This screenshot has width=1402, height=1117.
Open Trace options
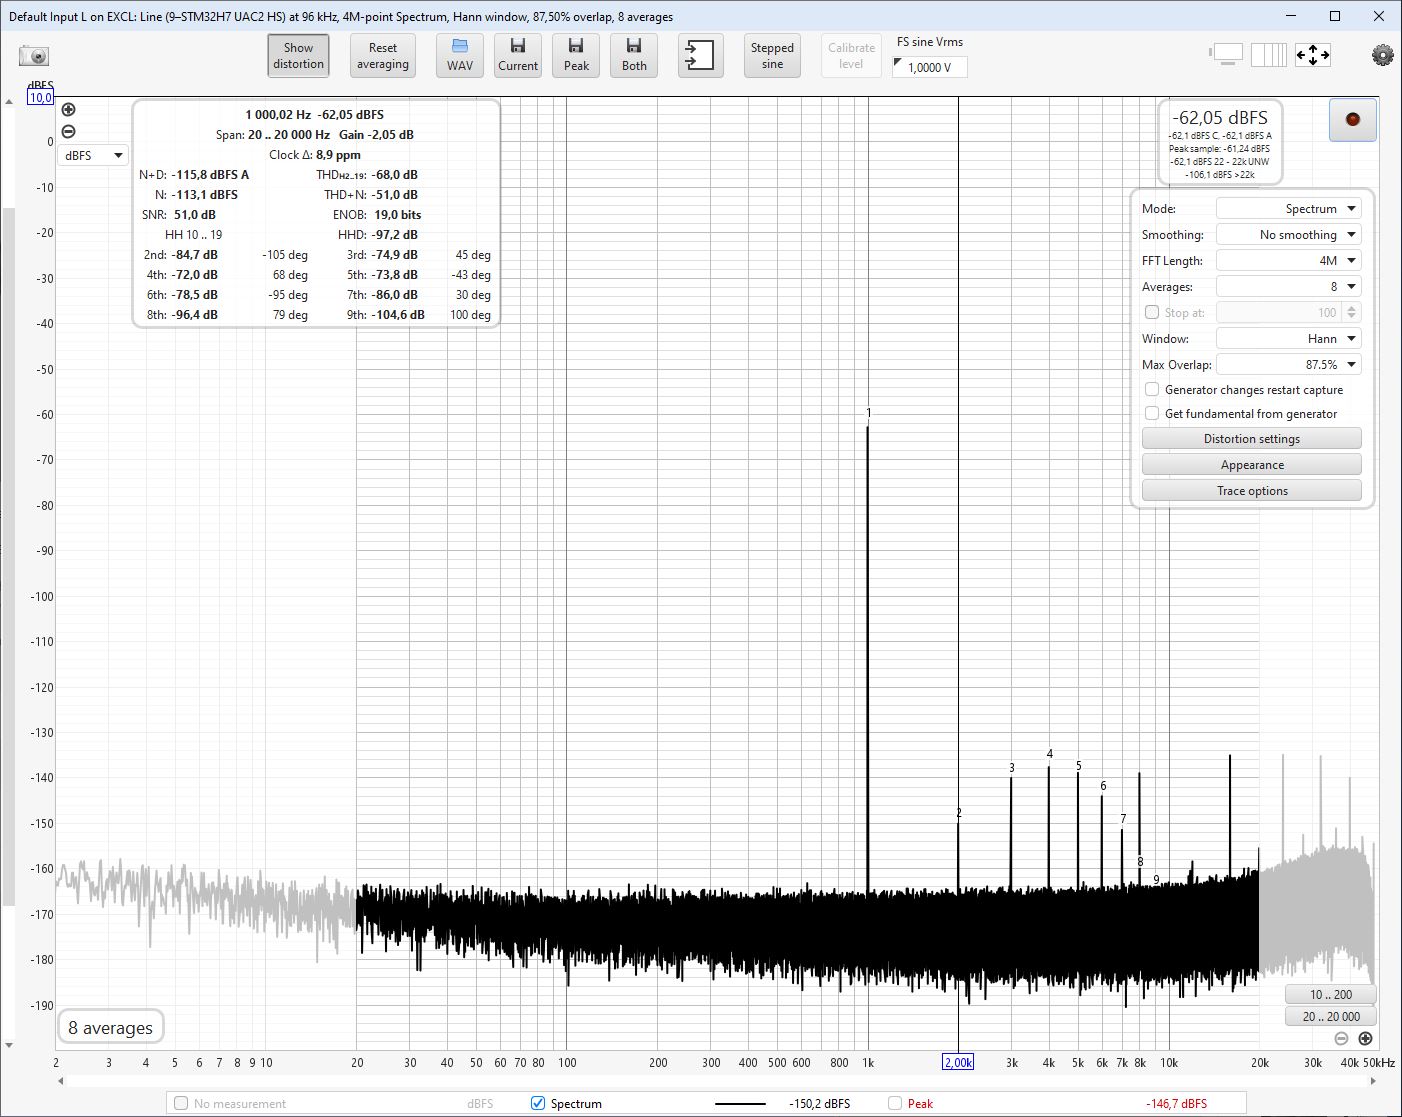pyautogui.click(x=1252, y=491)
